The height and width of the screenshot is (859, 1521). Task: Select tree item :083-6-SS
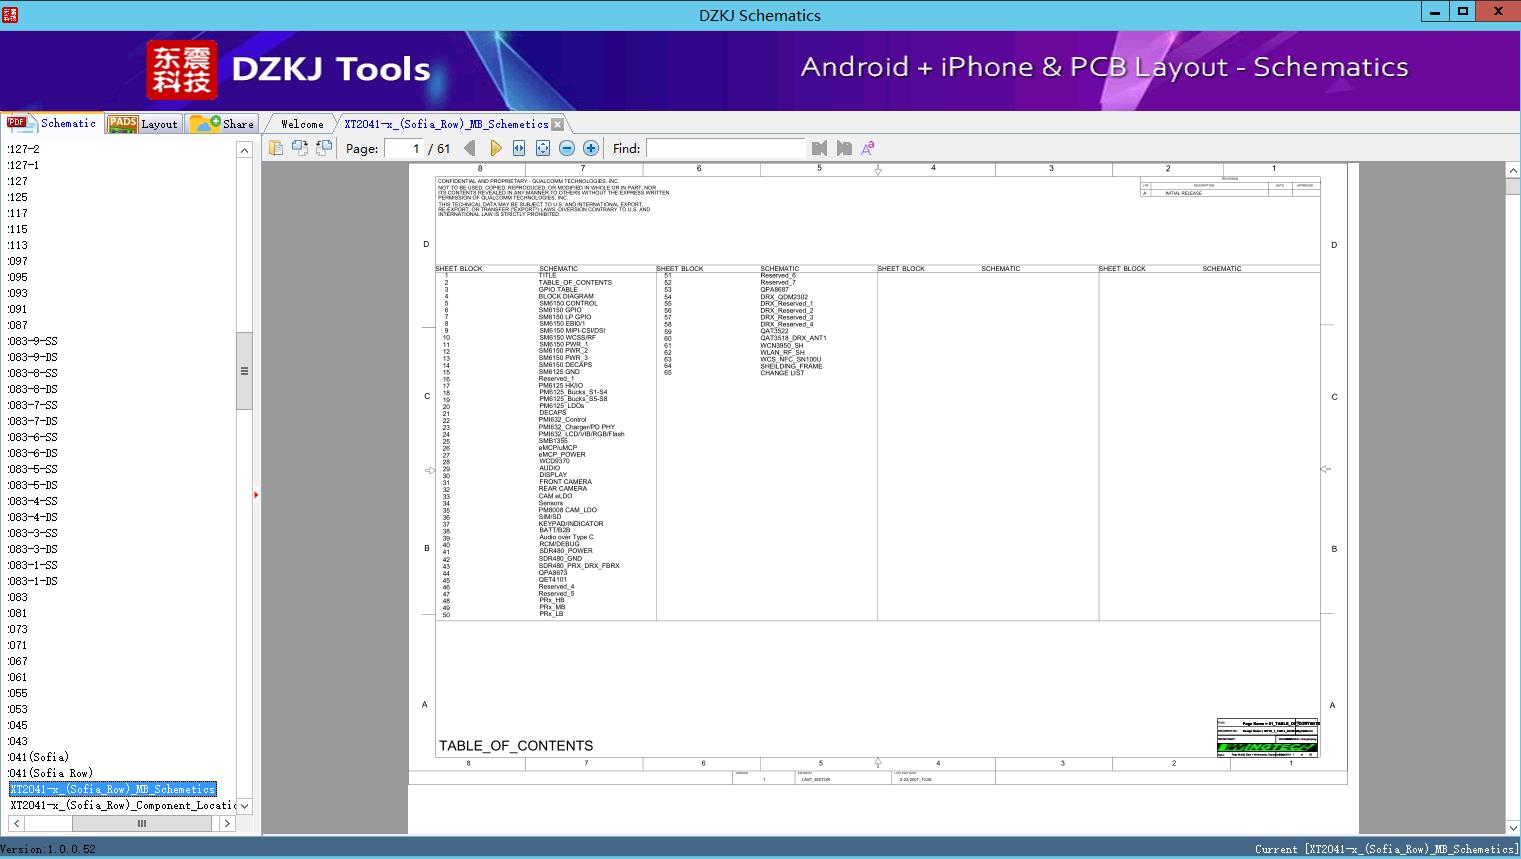[33, 437]
